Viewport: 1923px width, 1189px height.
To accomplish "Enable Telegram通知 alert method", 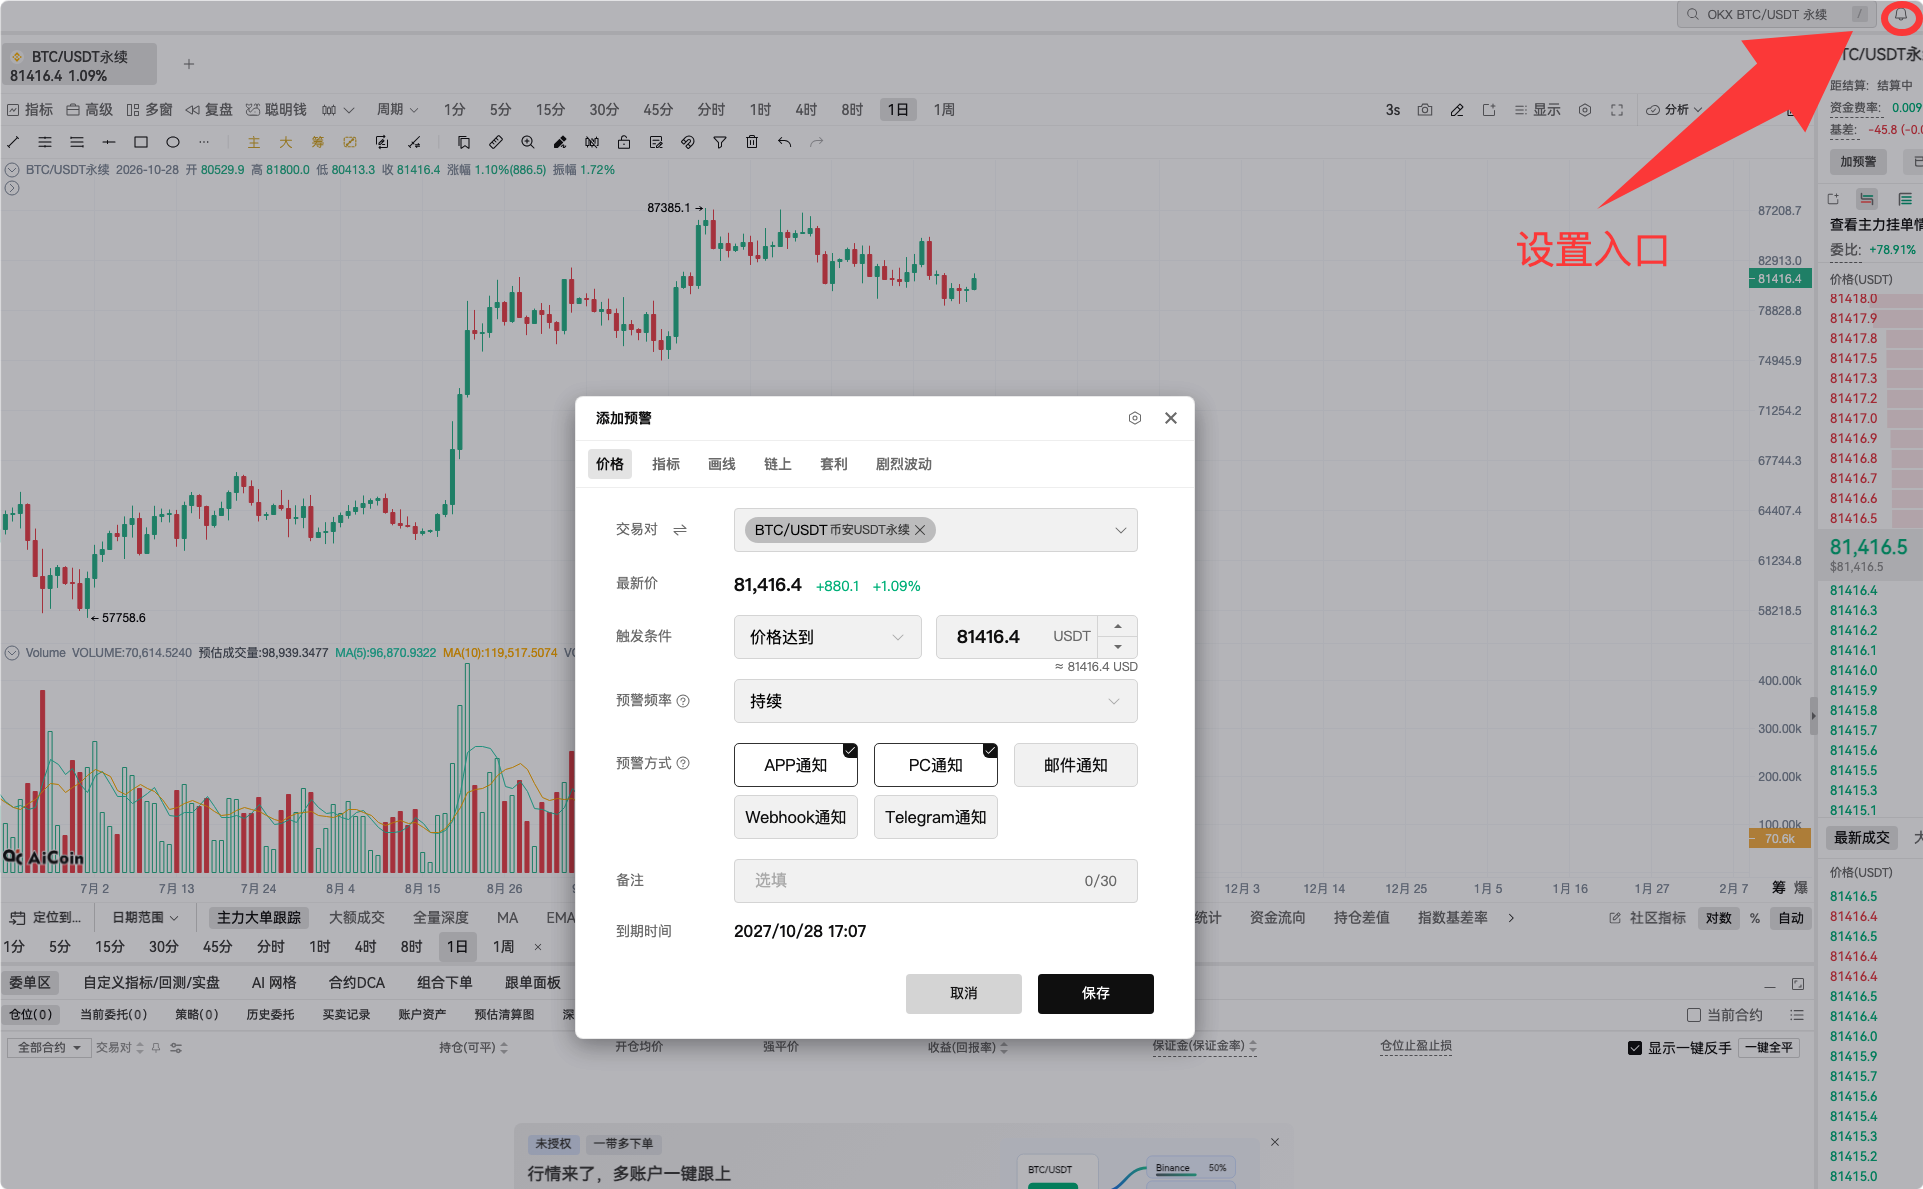I will pos(936,817).
